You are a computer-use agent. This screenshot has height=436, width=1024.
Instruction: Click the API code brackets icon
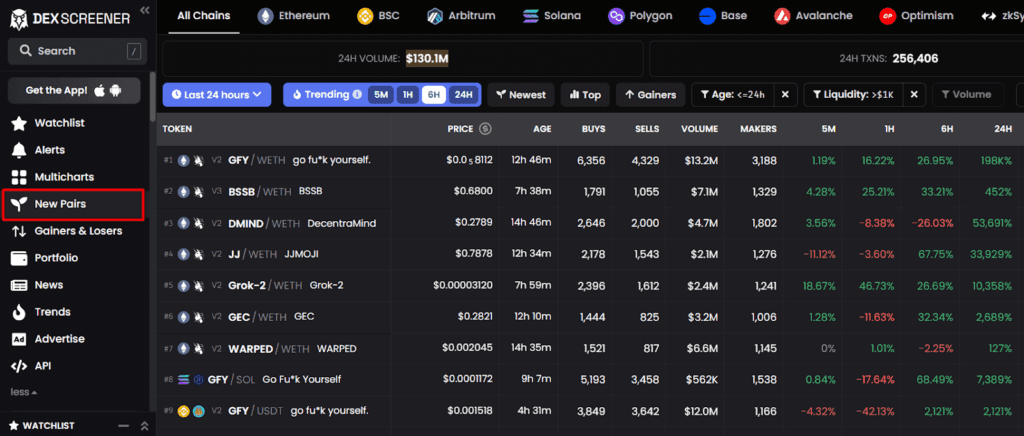(x=20, y=366)
